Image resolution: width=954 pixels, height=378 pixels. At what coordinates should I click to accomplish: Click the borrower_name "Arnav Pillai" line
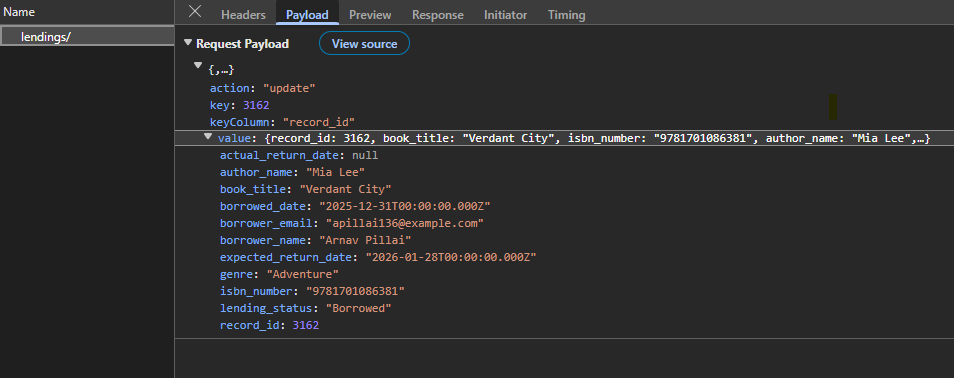pos(316,240)
